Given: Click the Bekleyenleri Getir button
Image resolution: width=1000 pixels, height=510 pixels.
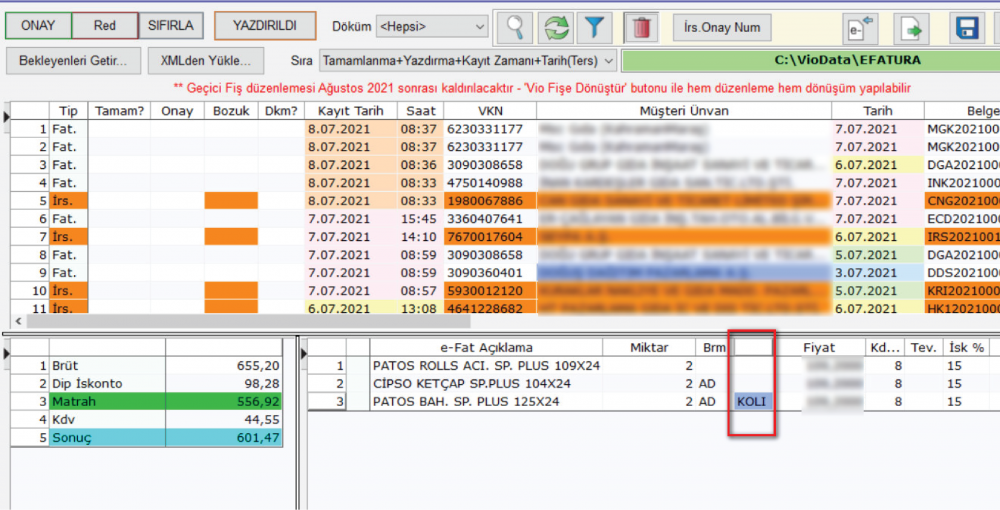Looking at the screenshot, I should point(73,60).
